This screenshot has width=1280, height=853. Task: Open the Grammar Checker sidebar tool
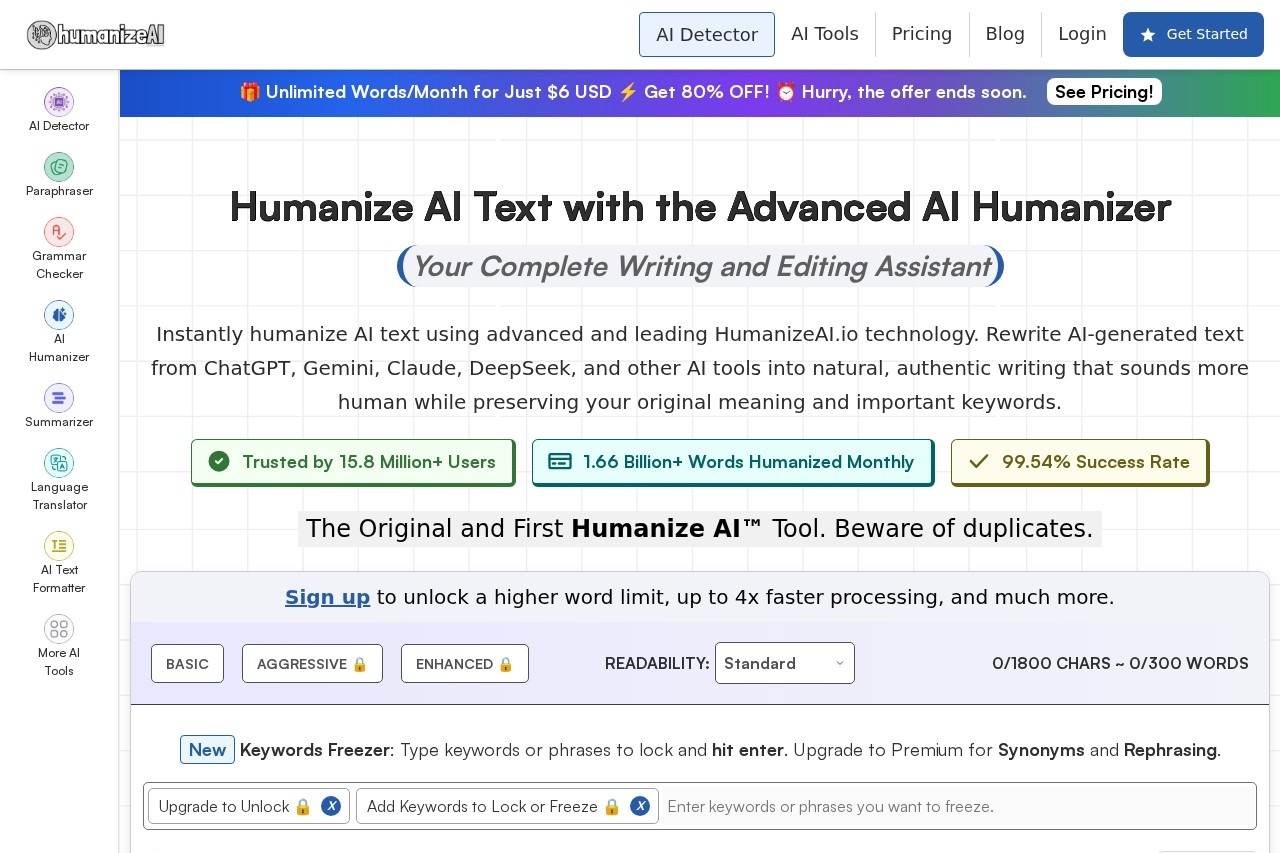(x=59, y=249)
